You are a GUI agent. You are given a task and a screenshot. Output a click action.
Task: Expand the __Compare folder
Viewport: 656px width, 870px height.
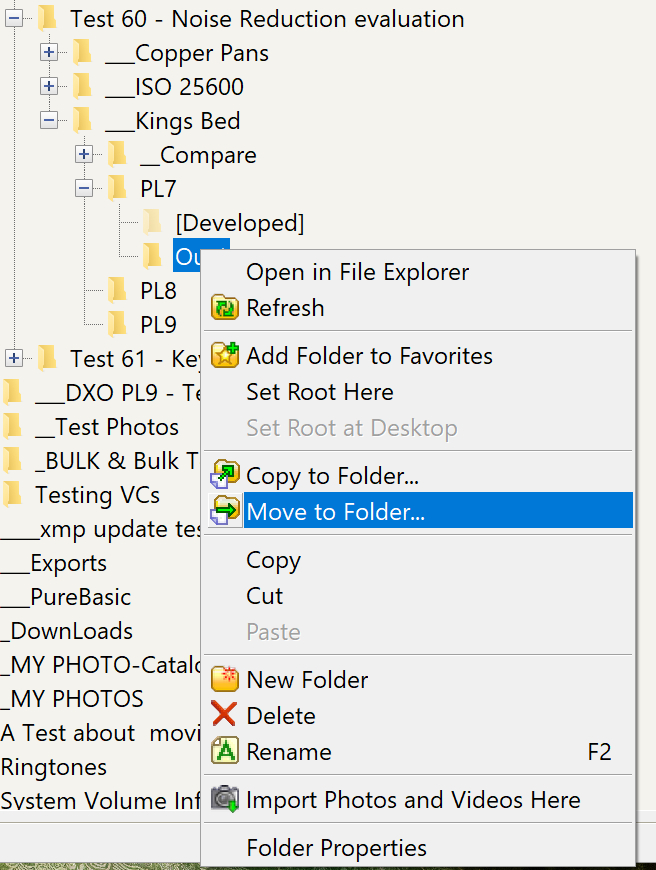pos(84,155)
